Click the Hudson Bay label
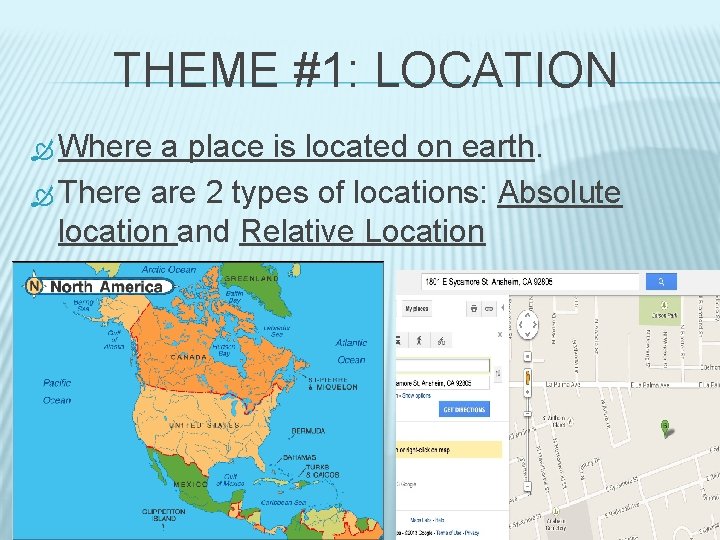The width and height of the screenshot is (720, 540). pos(224,350)
